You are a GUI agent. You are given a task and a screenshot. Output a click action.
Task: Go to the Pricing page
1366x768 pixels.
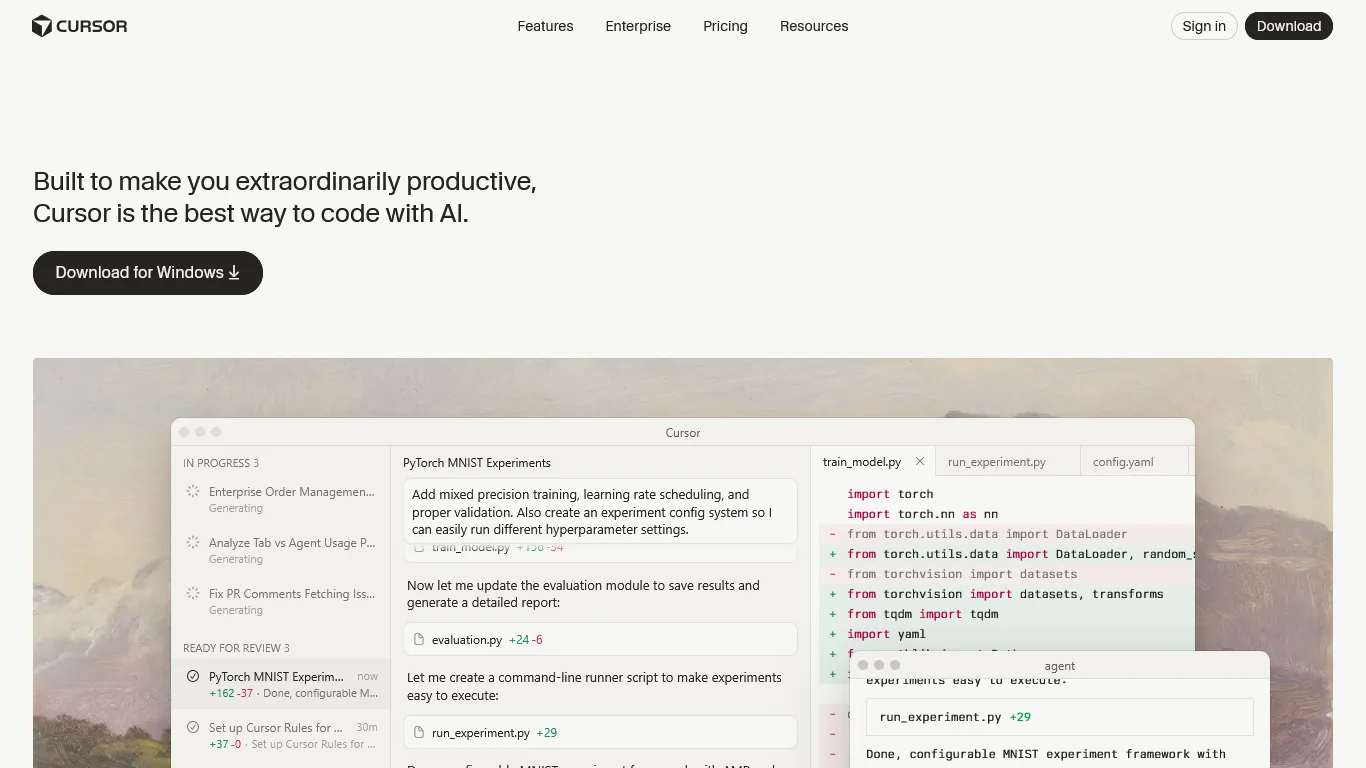point(725,26)
